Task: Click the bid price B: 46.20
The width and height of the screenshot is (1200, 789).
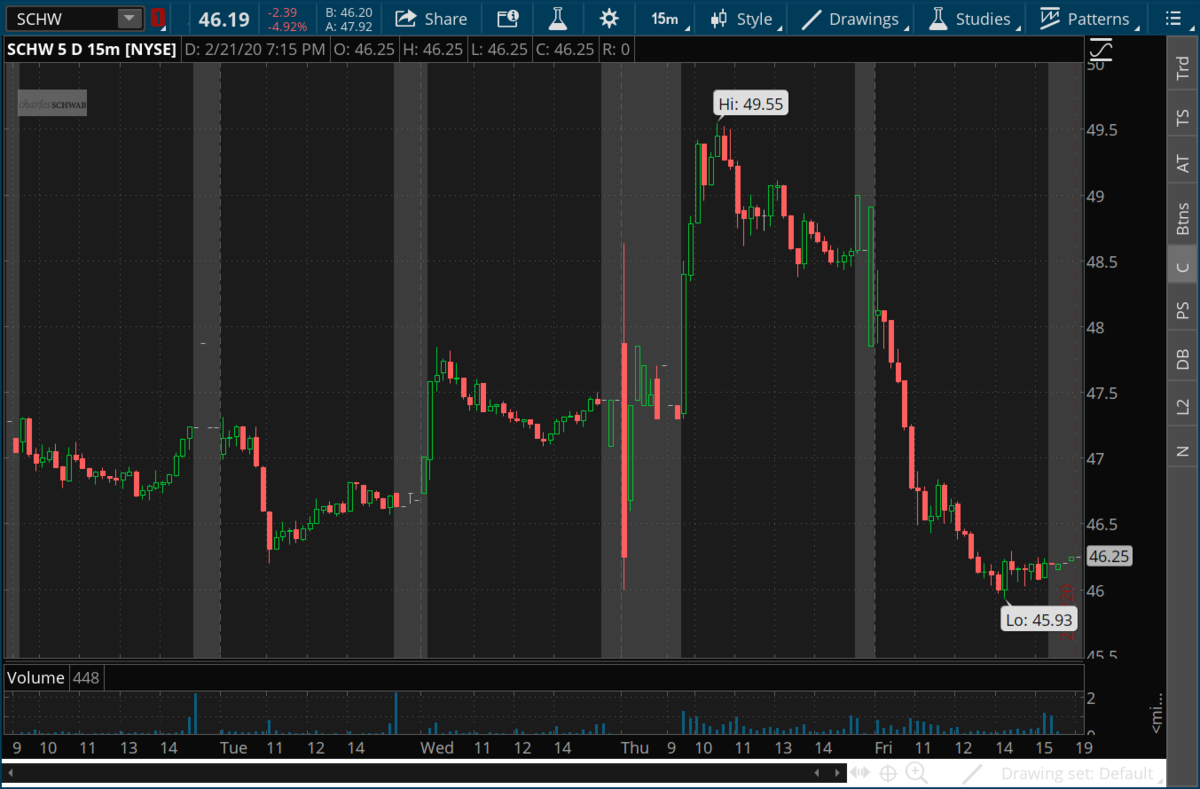Action: pyautogui.click(x=348, y=12)
